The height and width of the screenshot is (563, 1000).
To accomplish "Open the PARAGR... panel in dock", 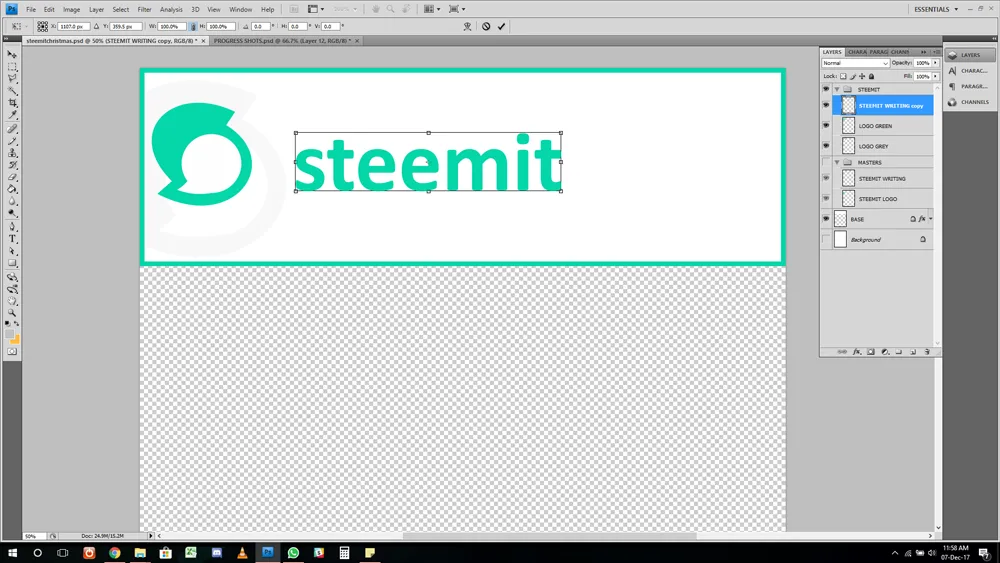I will click(x=969, y=86).
